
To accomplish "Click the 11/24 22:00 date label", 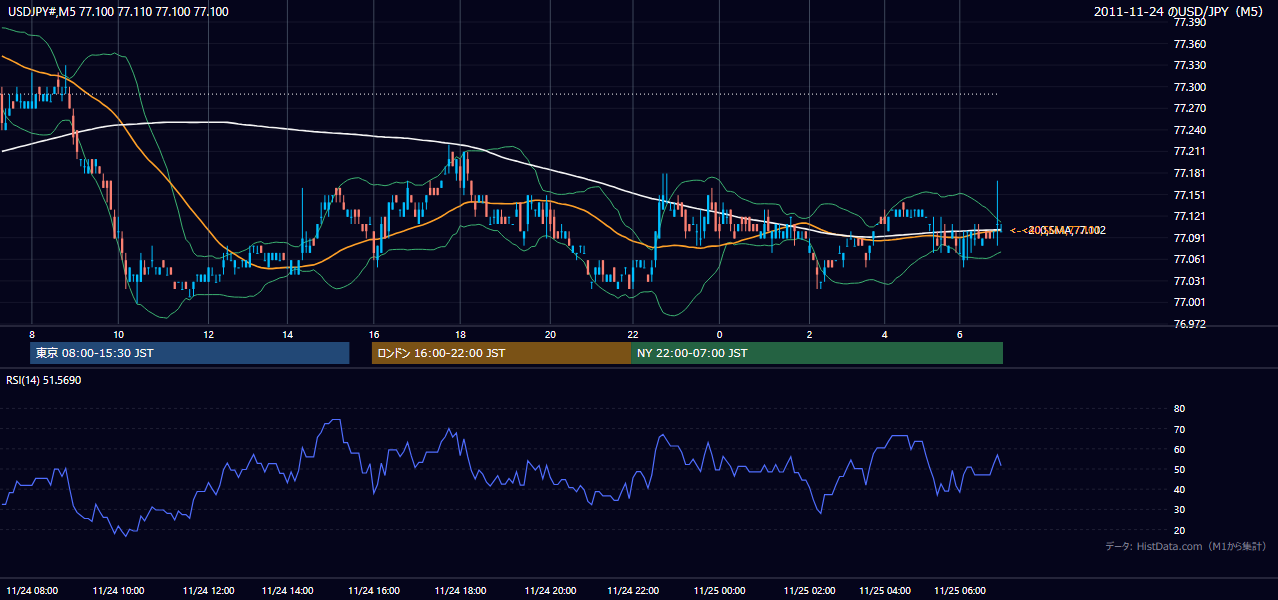I will 634,591.
